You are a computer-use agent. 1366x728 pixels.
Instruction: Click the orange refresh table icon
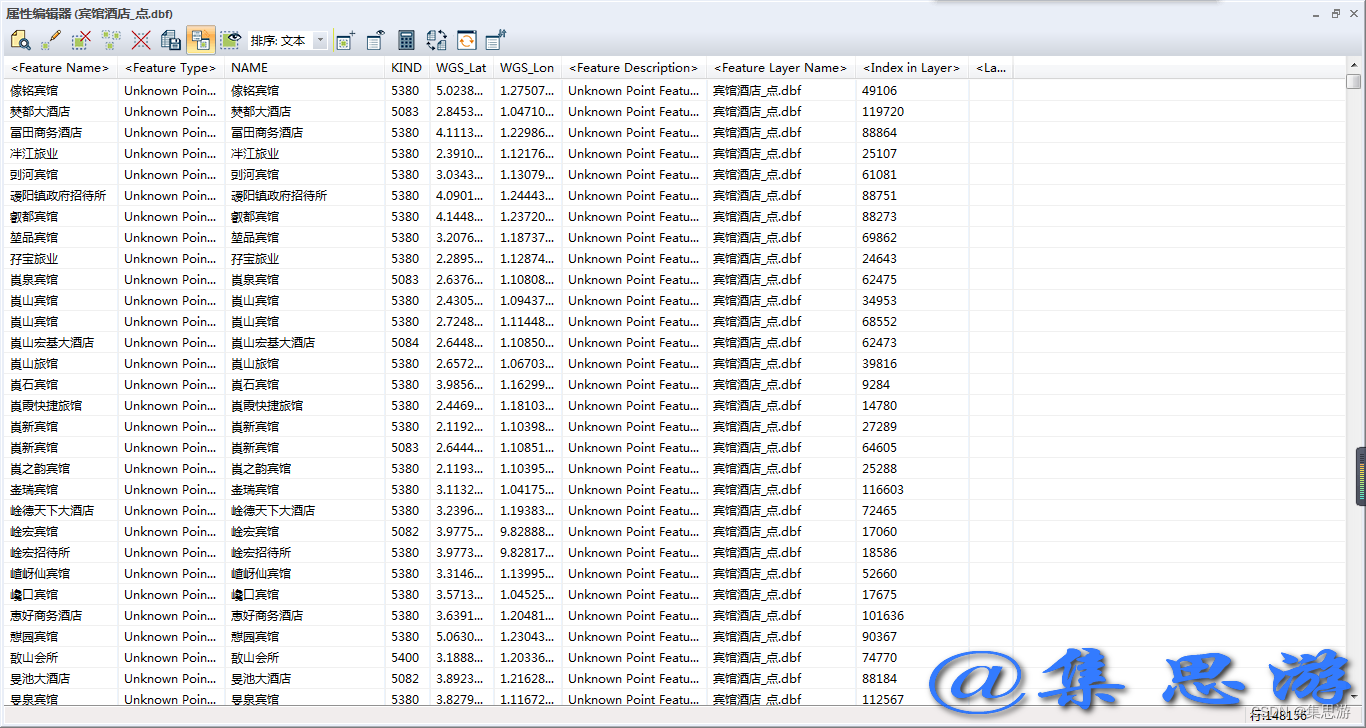pos(466,40)
